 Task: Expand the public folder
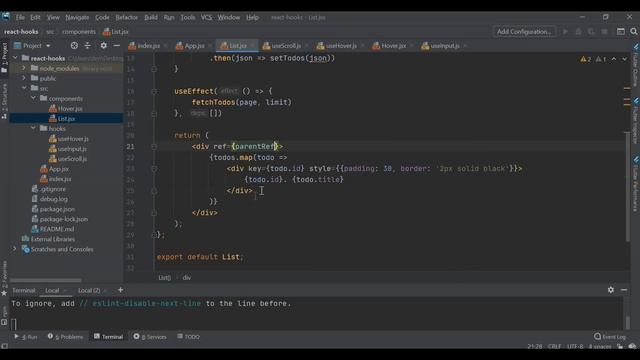(24, 78)
